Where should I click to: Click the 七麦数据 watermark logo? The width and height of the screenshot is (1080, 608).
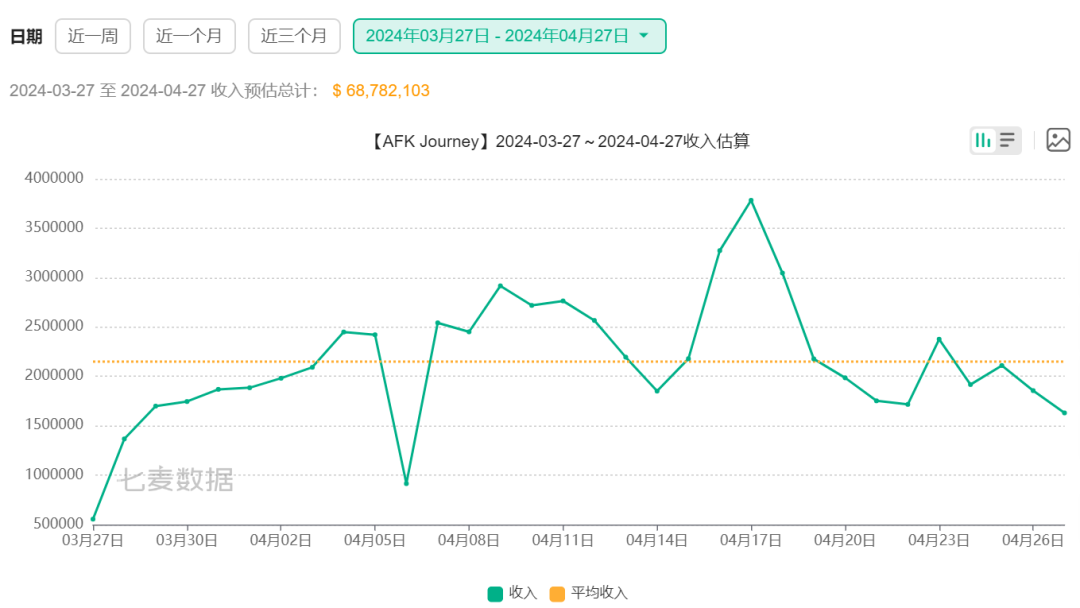click(x=176, y=480)
